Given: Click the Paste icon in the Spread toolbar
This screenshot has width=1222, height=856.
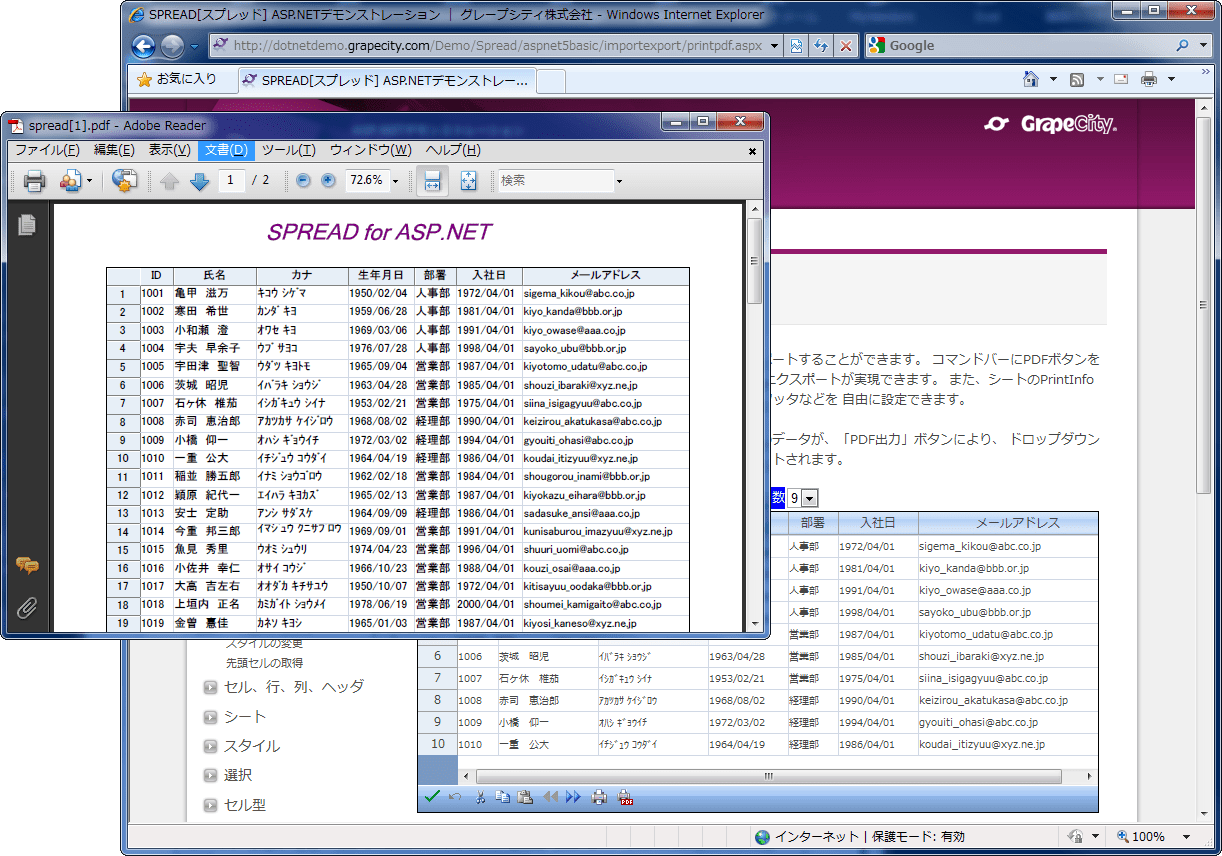Looking at the screenshot, I should 524,797.
